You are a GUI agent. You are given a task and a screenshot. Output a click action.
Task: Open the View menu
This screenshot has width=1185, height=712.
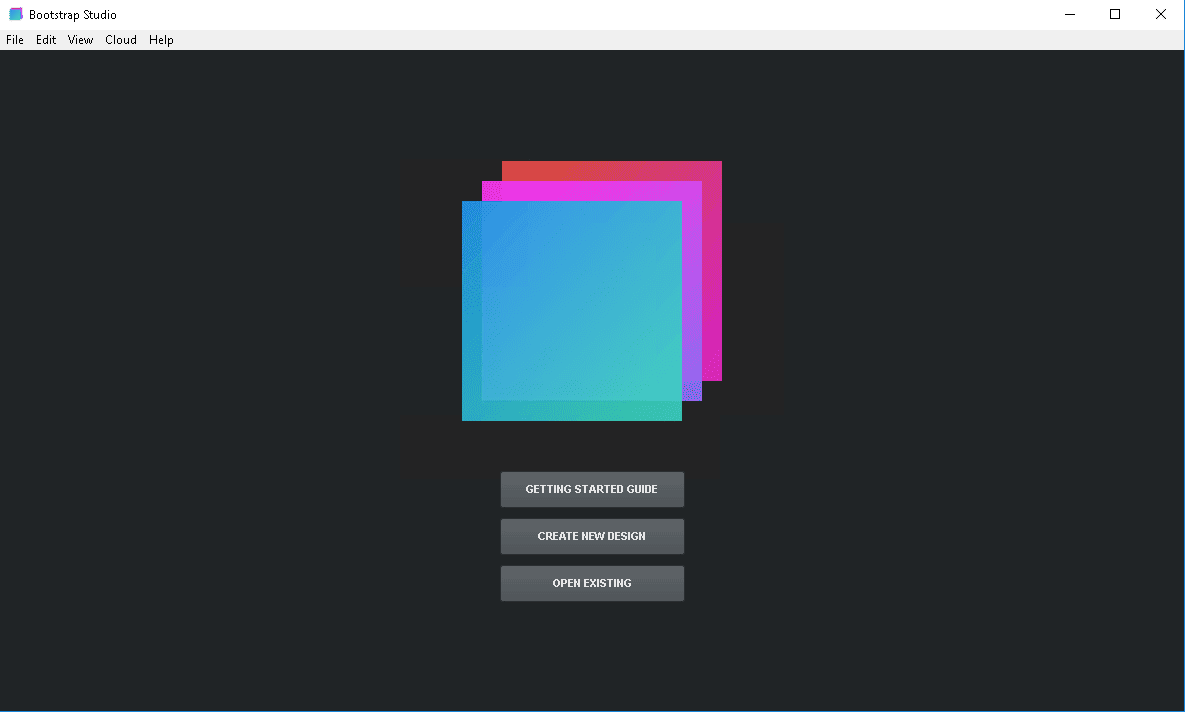click(x=80, y=40)
